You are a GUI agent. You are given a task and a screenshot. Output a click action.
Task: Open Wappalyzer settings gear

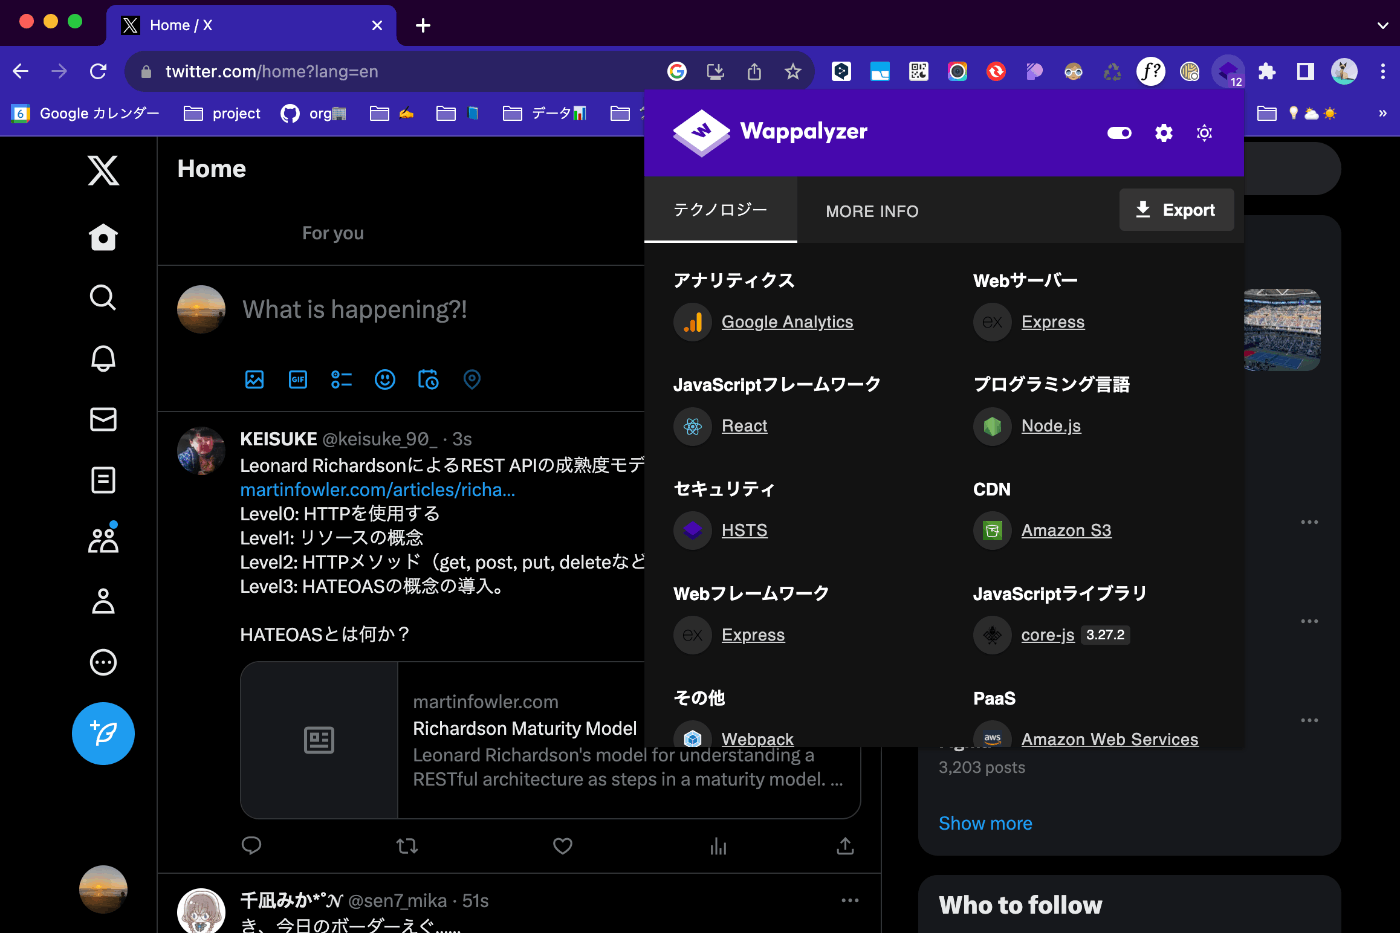pyautogui.click(x=1164, y=133)
